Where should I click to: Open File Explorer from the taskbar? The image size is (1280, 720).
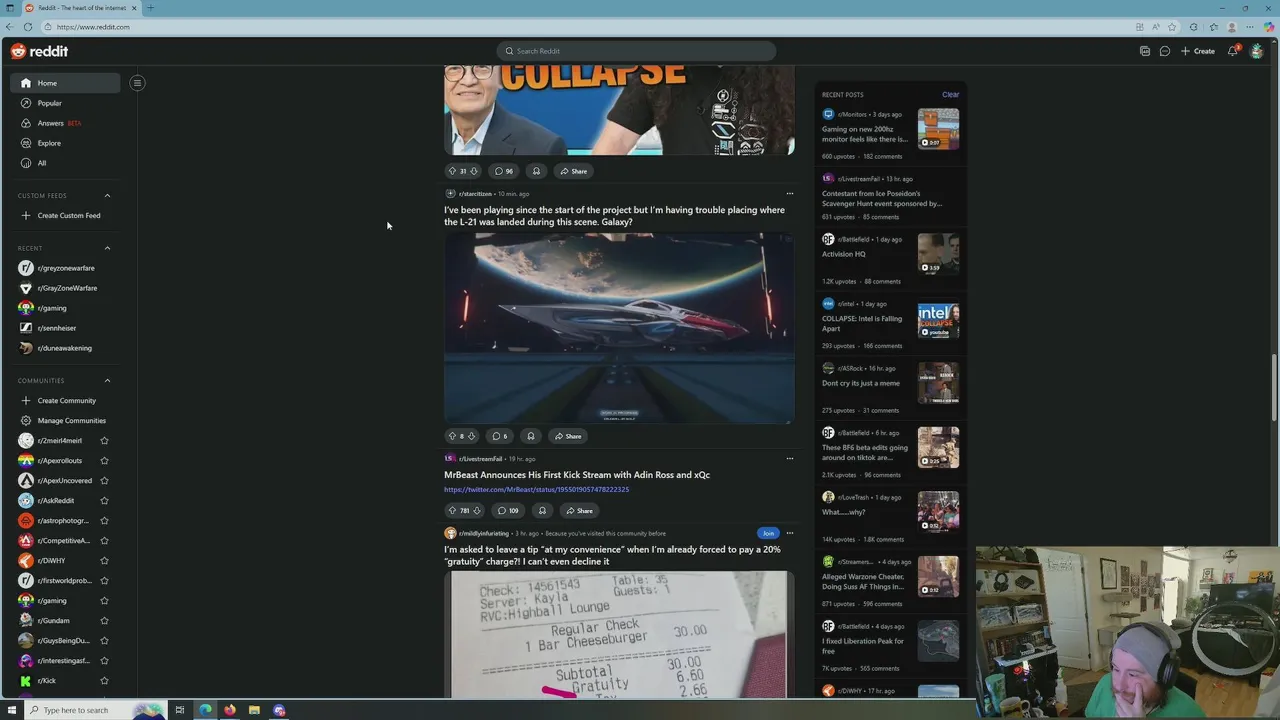click(x=254, y=710)
